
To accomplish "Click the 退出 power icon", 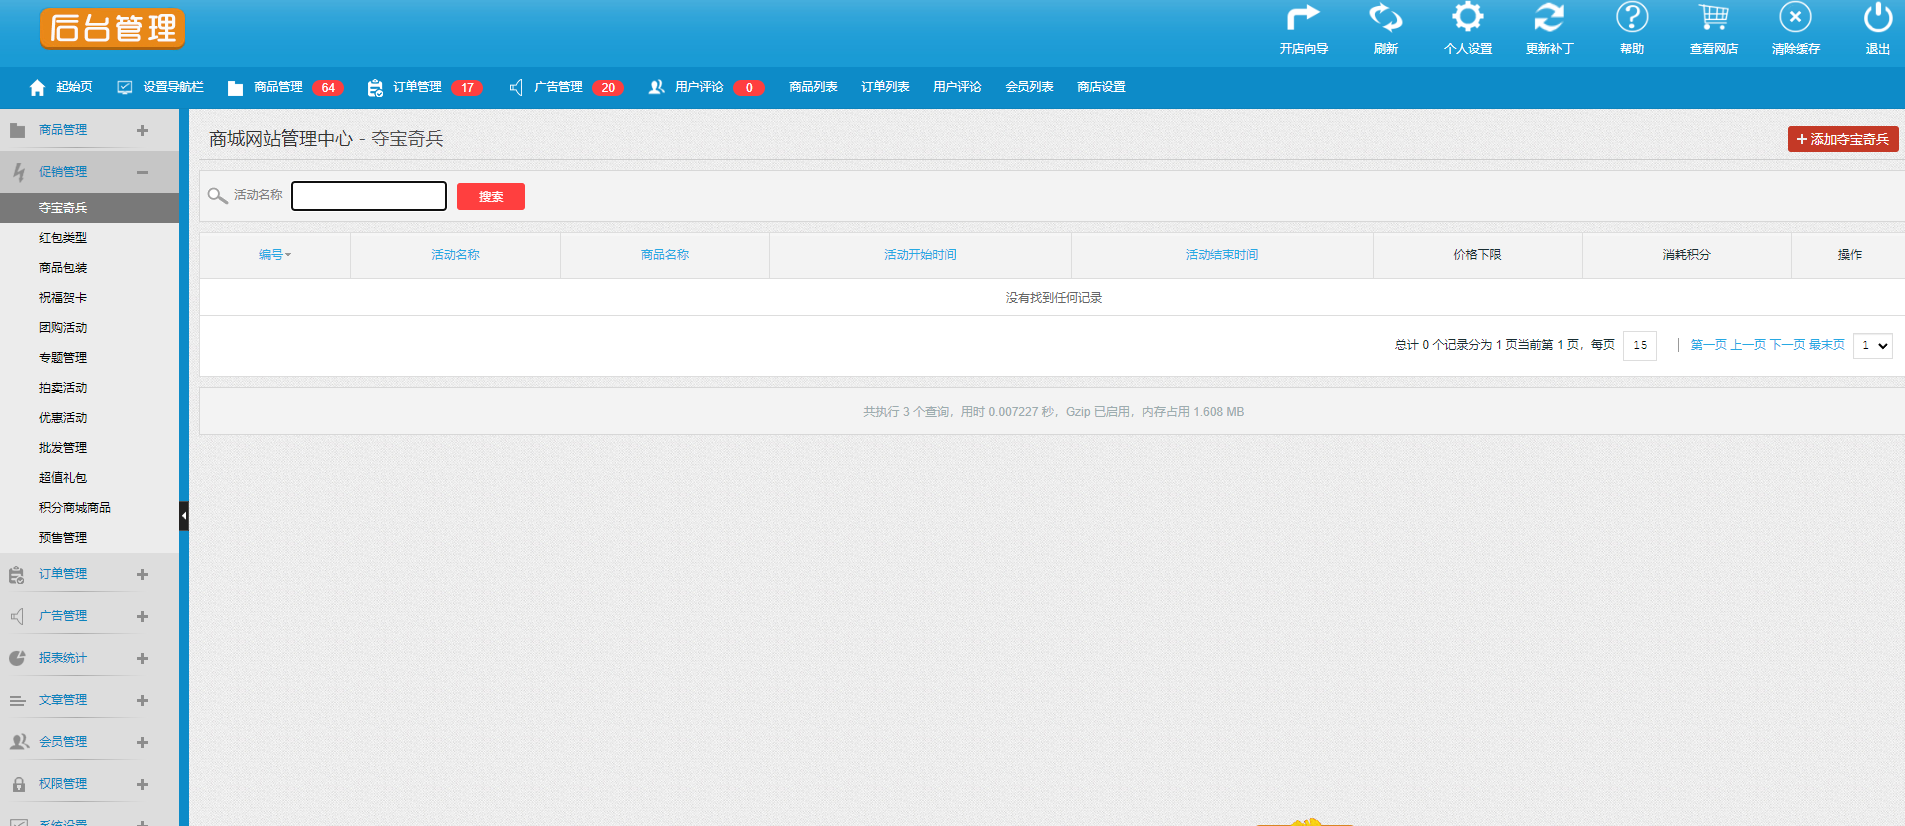I will (x=1877, y=17).
